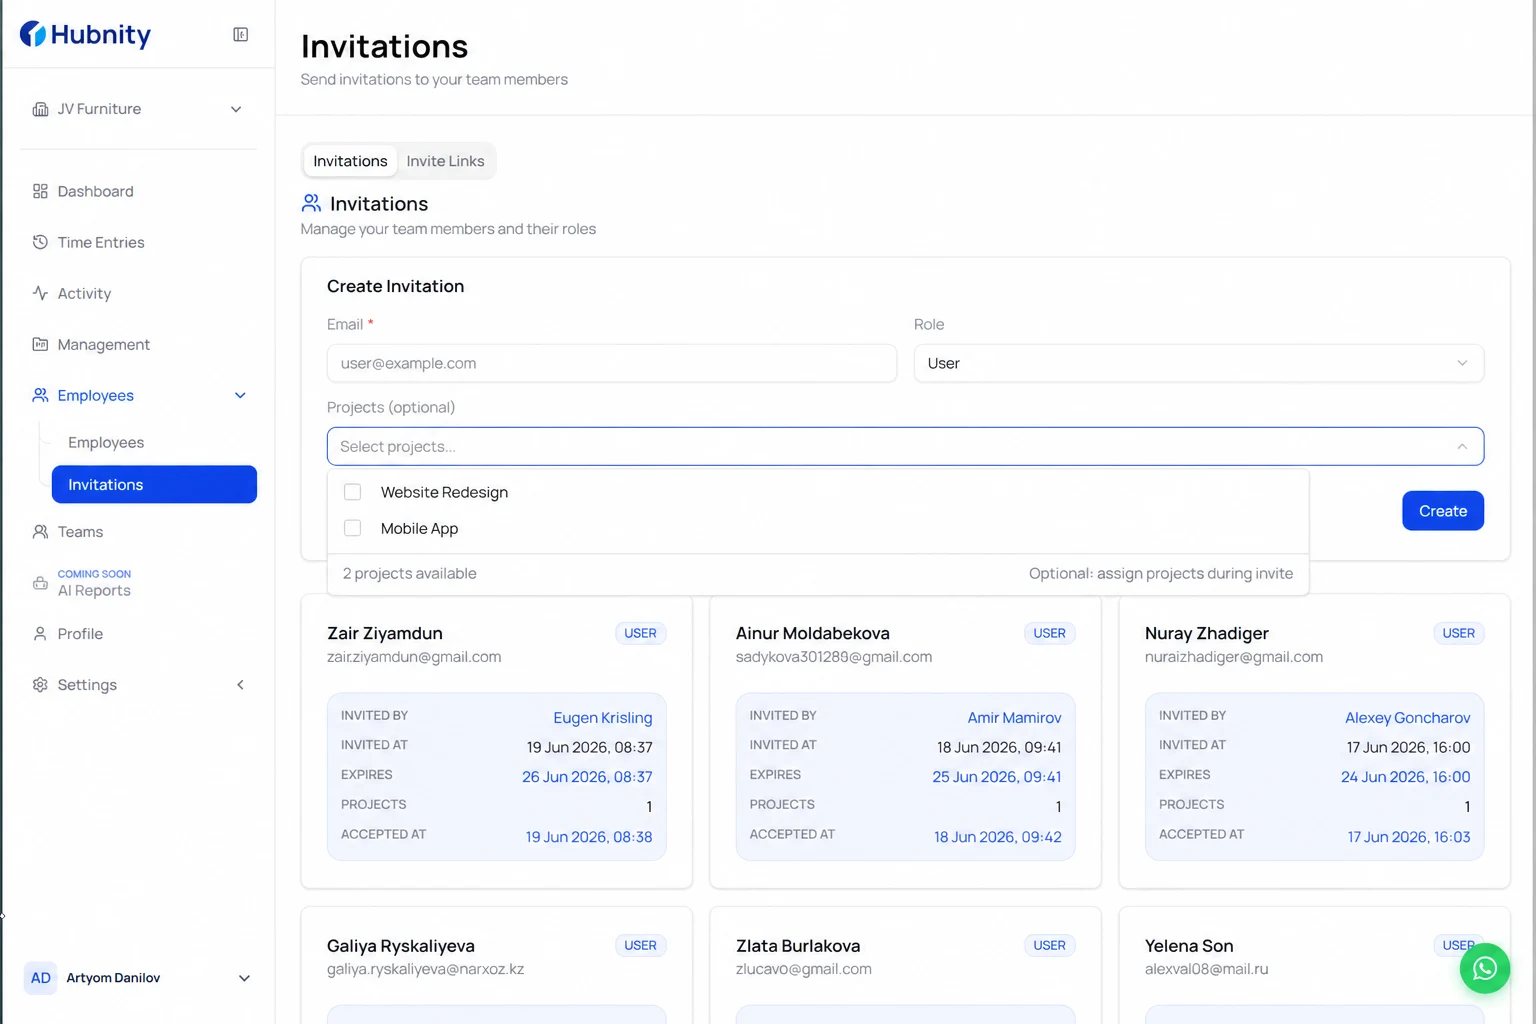Image resolution: width=1536 pixels, height=1024 pixels.
Task: Click expiry date 26 Jun 2026, 08:37
Action: point(587,777)
